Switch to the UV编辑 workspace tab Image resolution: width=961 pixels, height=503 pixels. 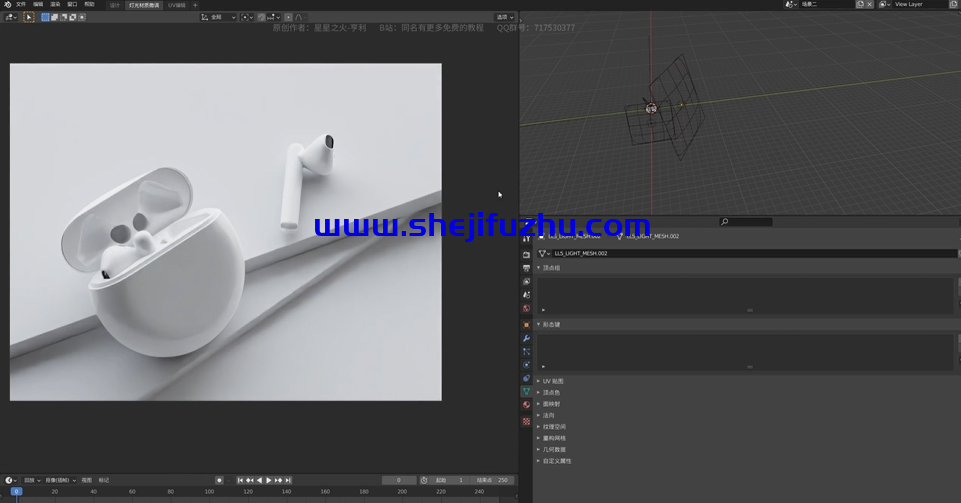click(176, 5)
